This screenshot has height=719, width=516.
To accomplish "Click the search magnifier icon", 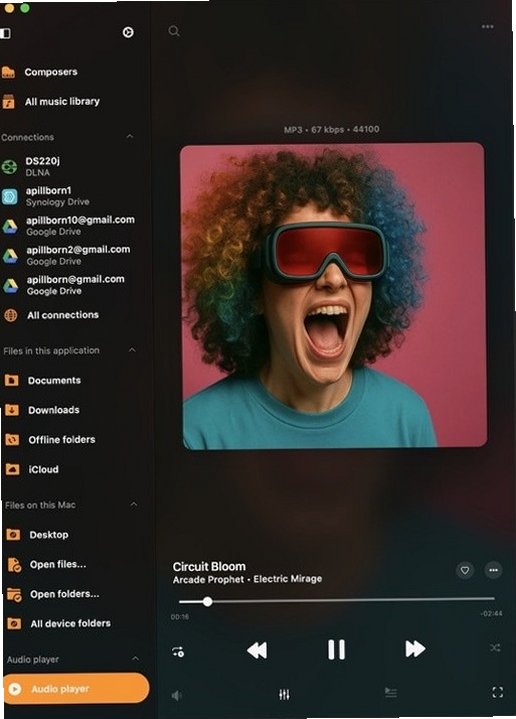I will coord(174,31).
